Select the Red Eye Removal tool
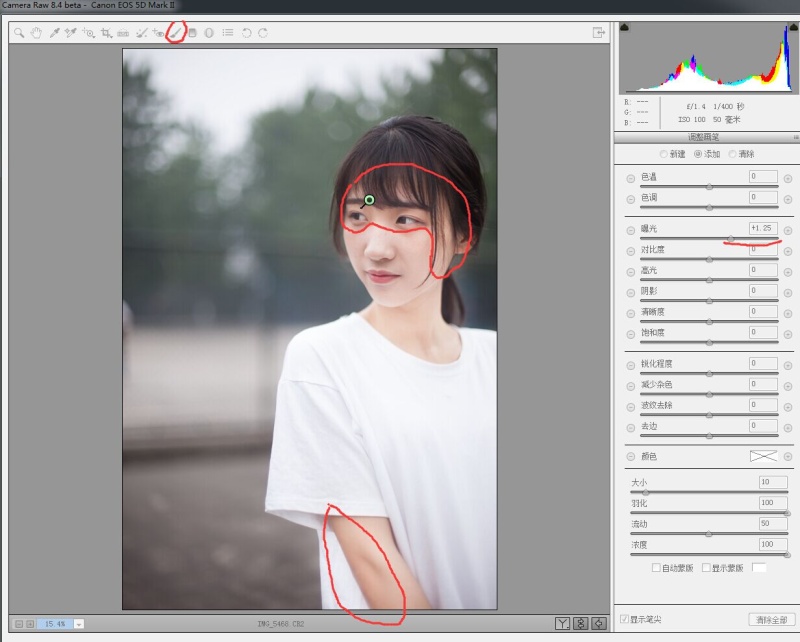The image size is (800, 642). pyautogui.click(x=158, y=33)
